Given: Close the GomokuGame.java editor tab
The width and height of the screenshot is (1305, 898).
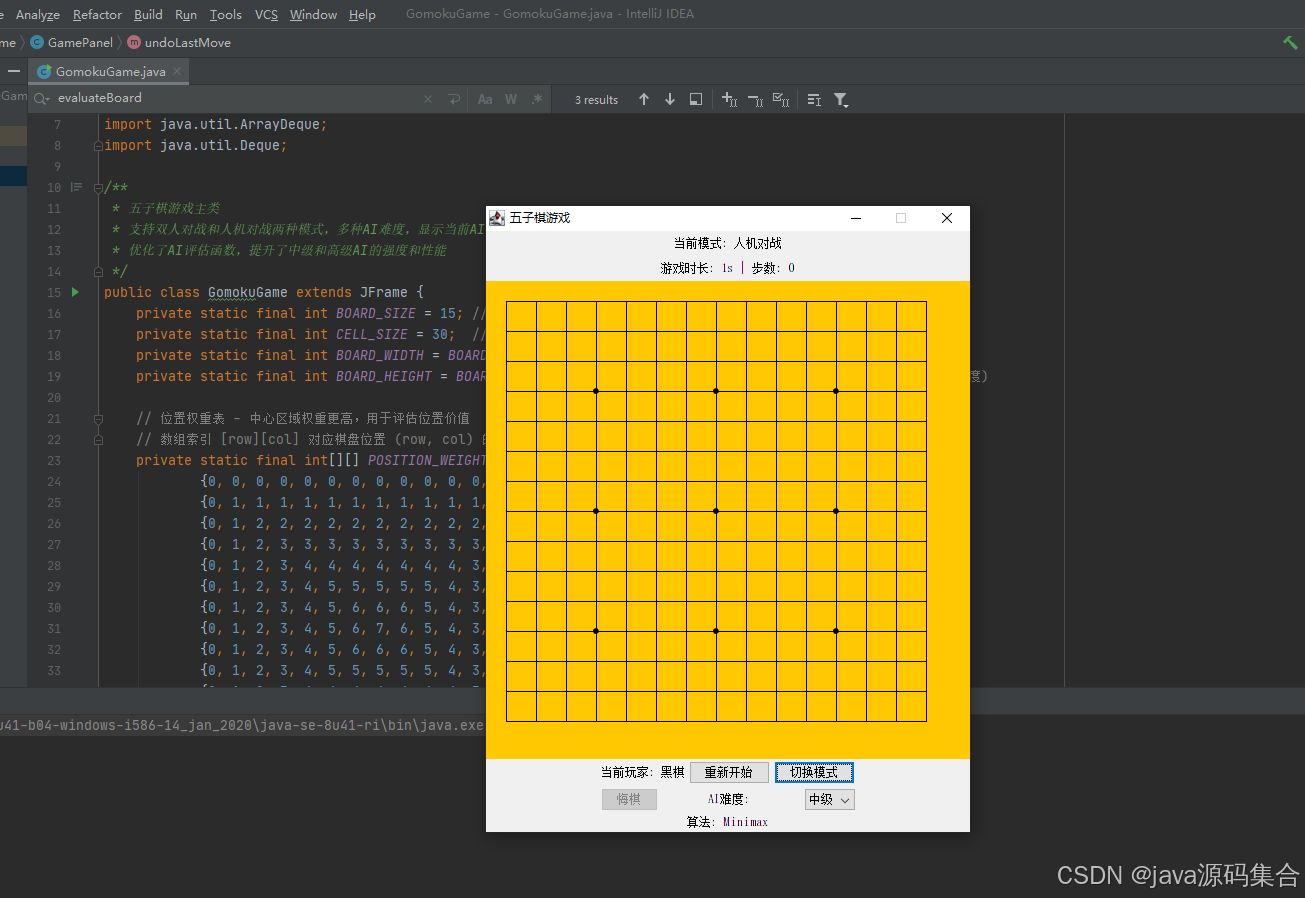Looking at the screenshot, I should click(177, 71).
